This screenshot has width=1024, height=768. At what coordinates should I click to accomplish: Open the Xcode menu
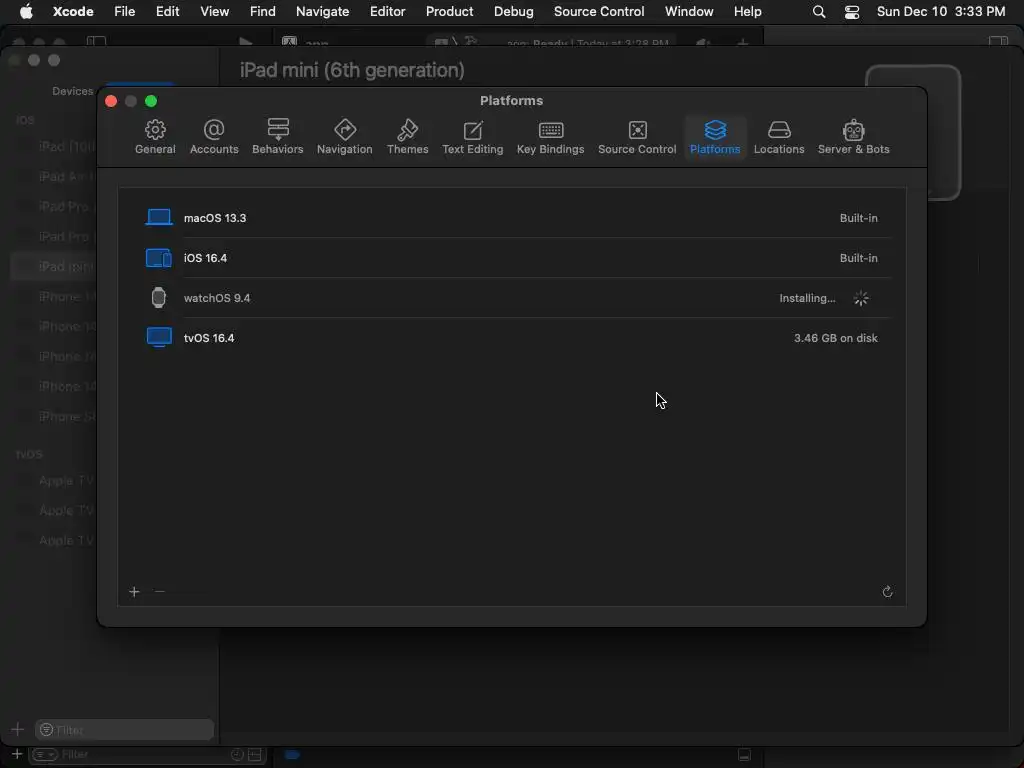pyautogui.click(x=73, y=11)
